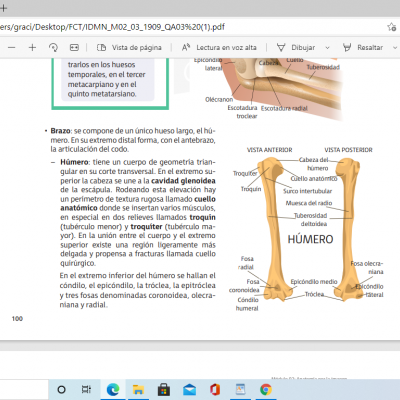Start Lectura en voz alta
This screenshot has width=400, height=400.
coord(219,48)
